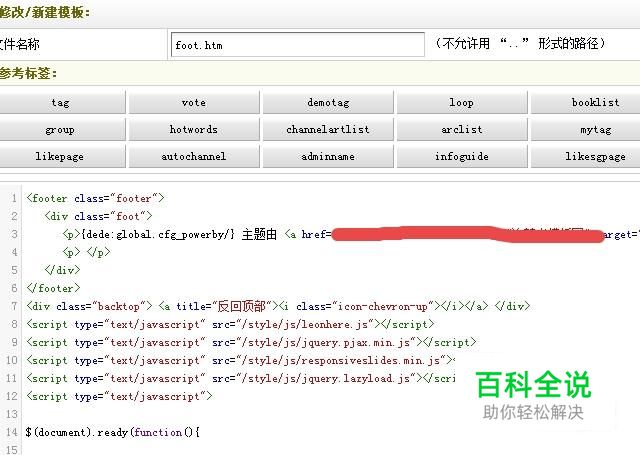Click the jquery.pjax.min.js script line

(x=251, y=342)
